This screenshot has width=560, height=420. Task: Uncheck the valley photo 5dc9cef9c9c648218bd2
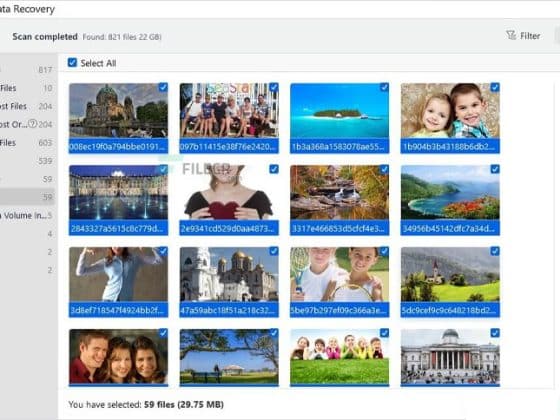pos(495,251)
